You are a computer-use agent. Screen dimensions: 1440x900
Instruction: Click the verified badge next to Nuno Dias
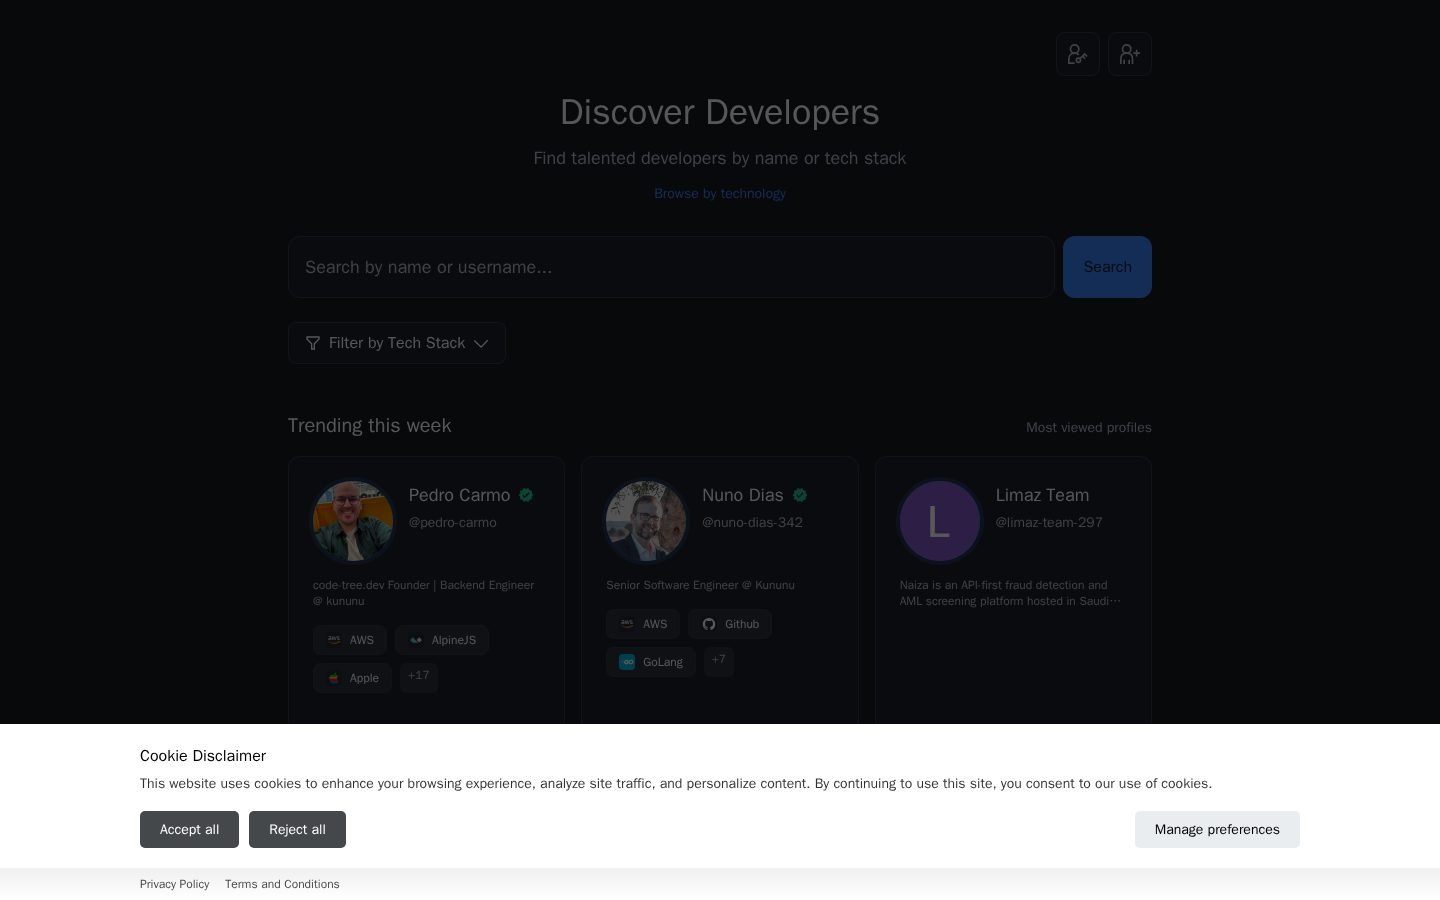point(800,495)
